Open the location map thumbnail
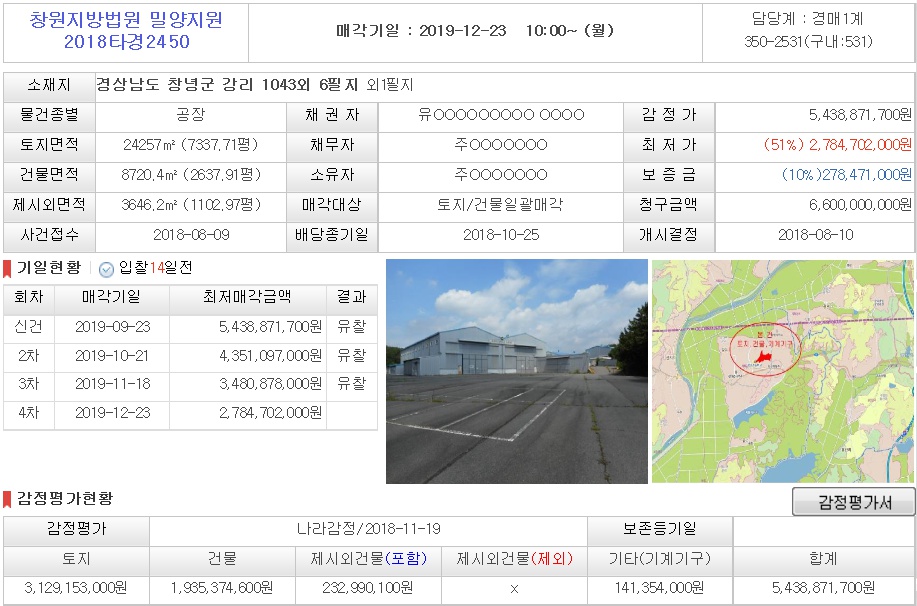The height and width of the screenshot is (606, 917). click(782, 371)
